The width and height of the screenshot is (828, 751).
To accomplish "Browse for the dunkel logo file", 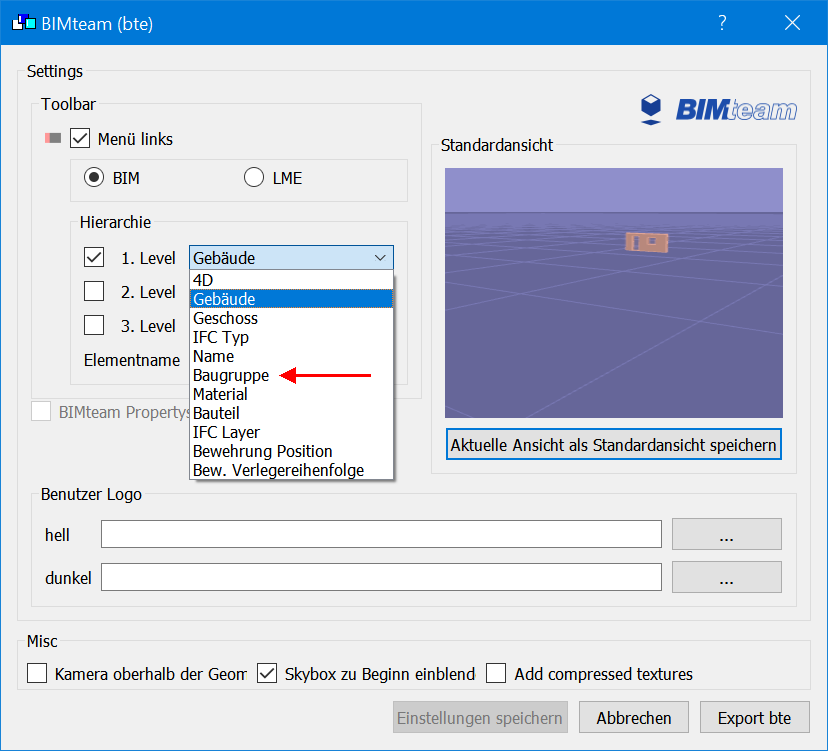I will pos(727,577).
